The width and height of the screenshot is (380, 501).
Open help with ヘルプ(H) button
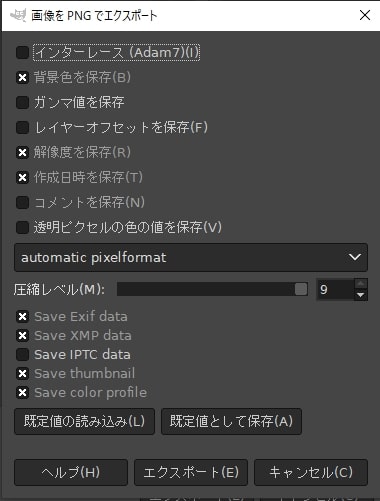click(71, 472)
